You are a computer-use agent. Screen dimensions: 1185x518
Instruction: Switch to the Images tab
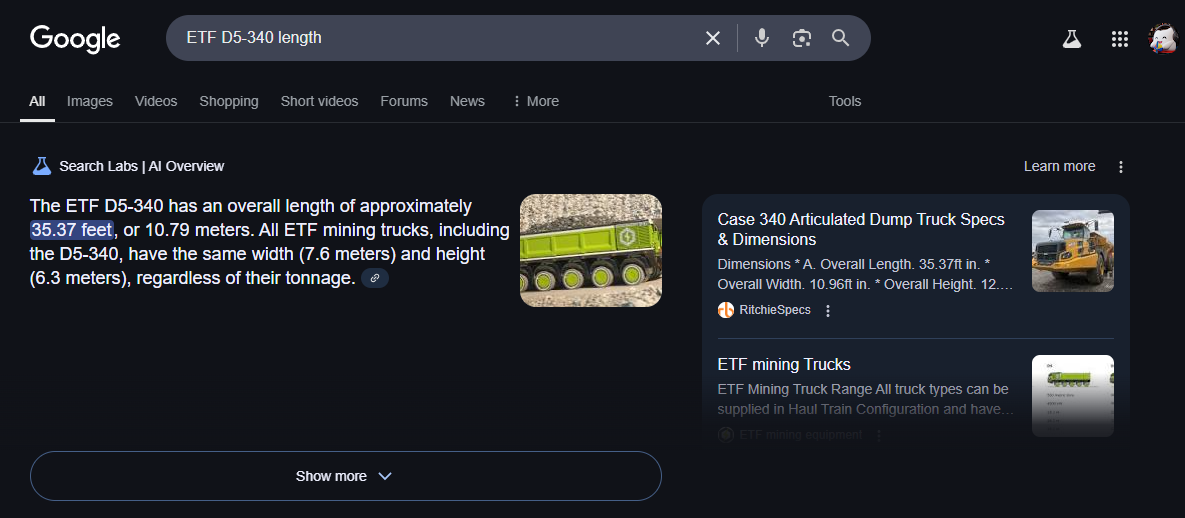coord(89,101)
